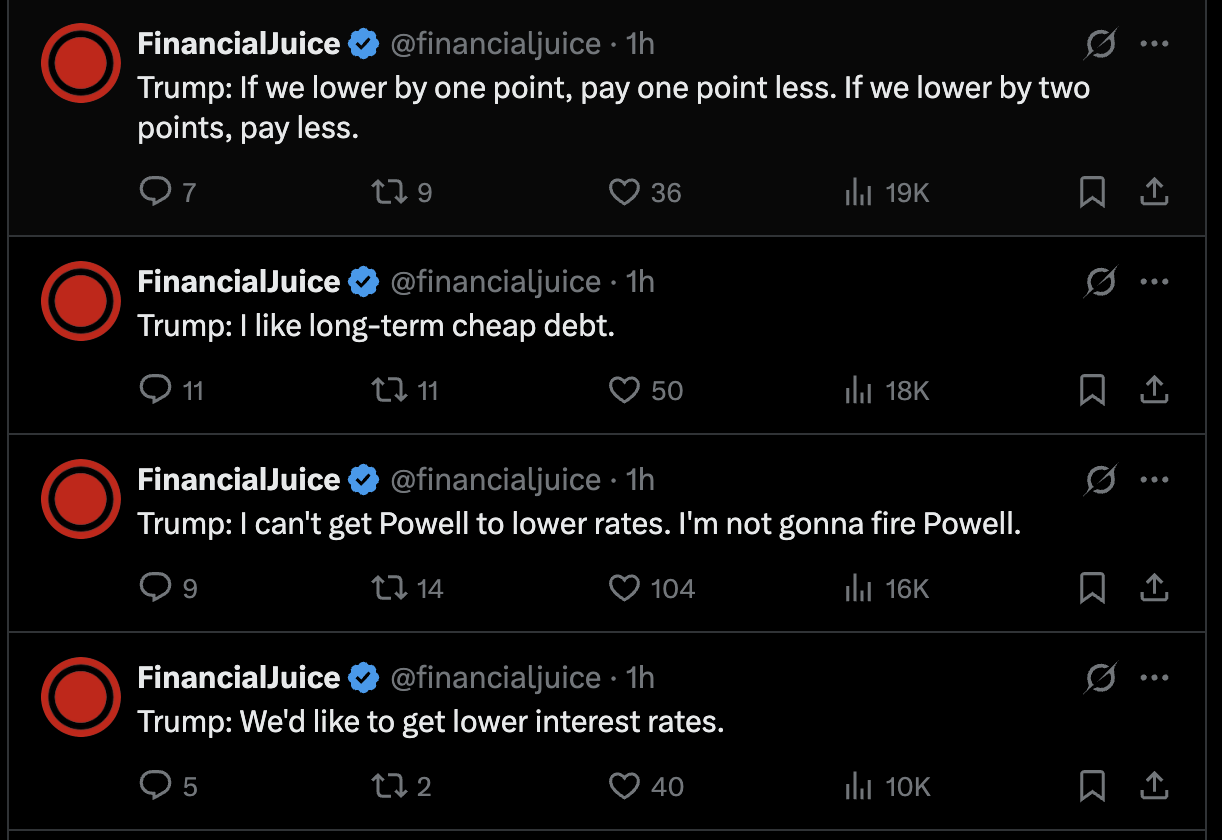Image resolution: width=1222 pixels, height=840 pixels.
Task: Like the 'not gonna fire Powell' tweet
Action: coord(624,587)
